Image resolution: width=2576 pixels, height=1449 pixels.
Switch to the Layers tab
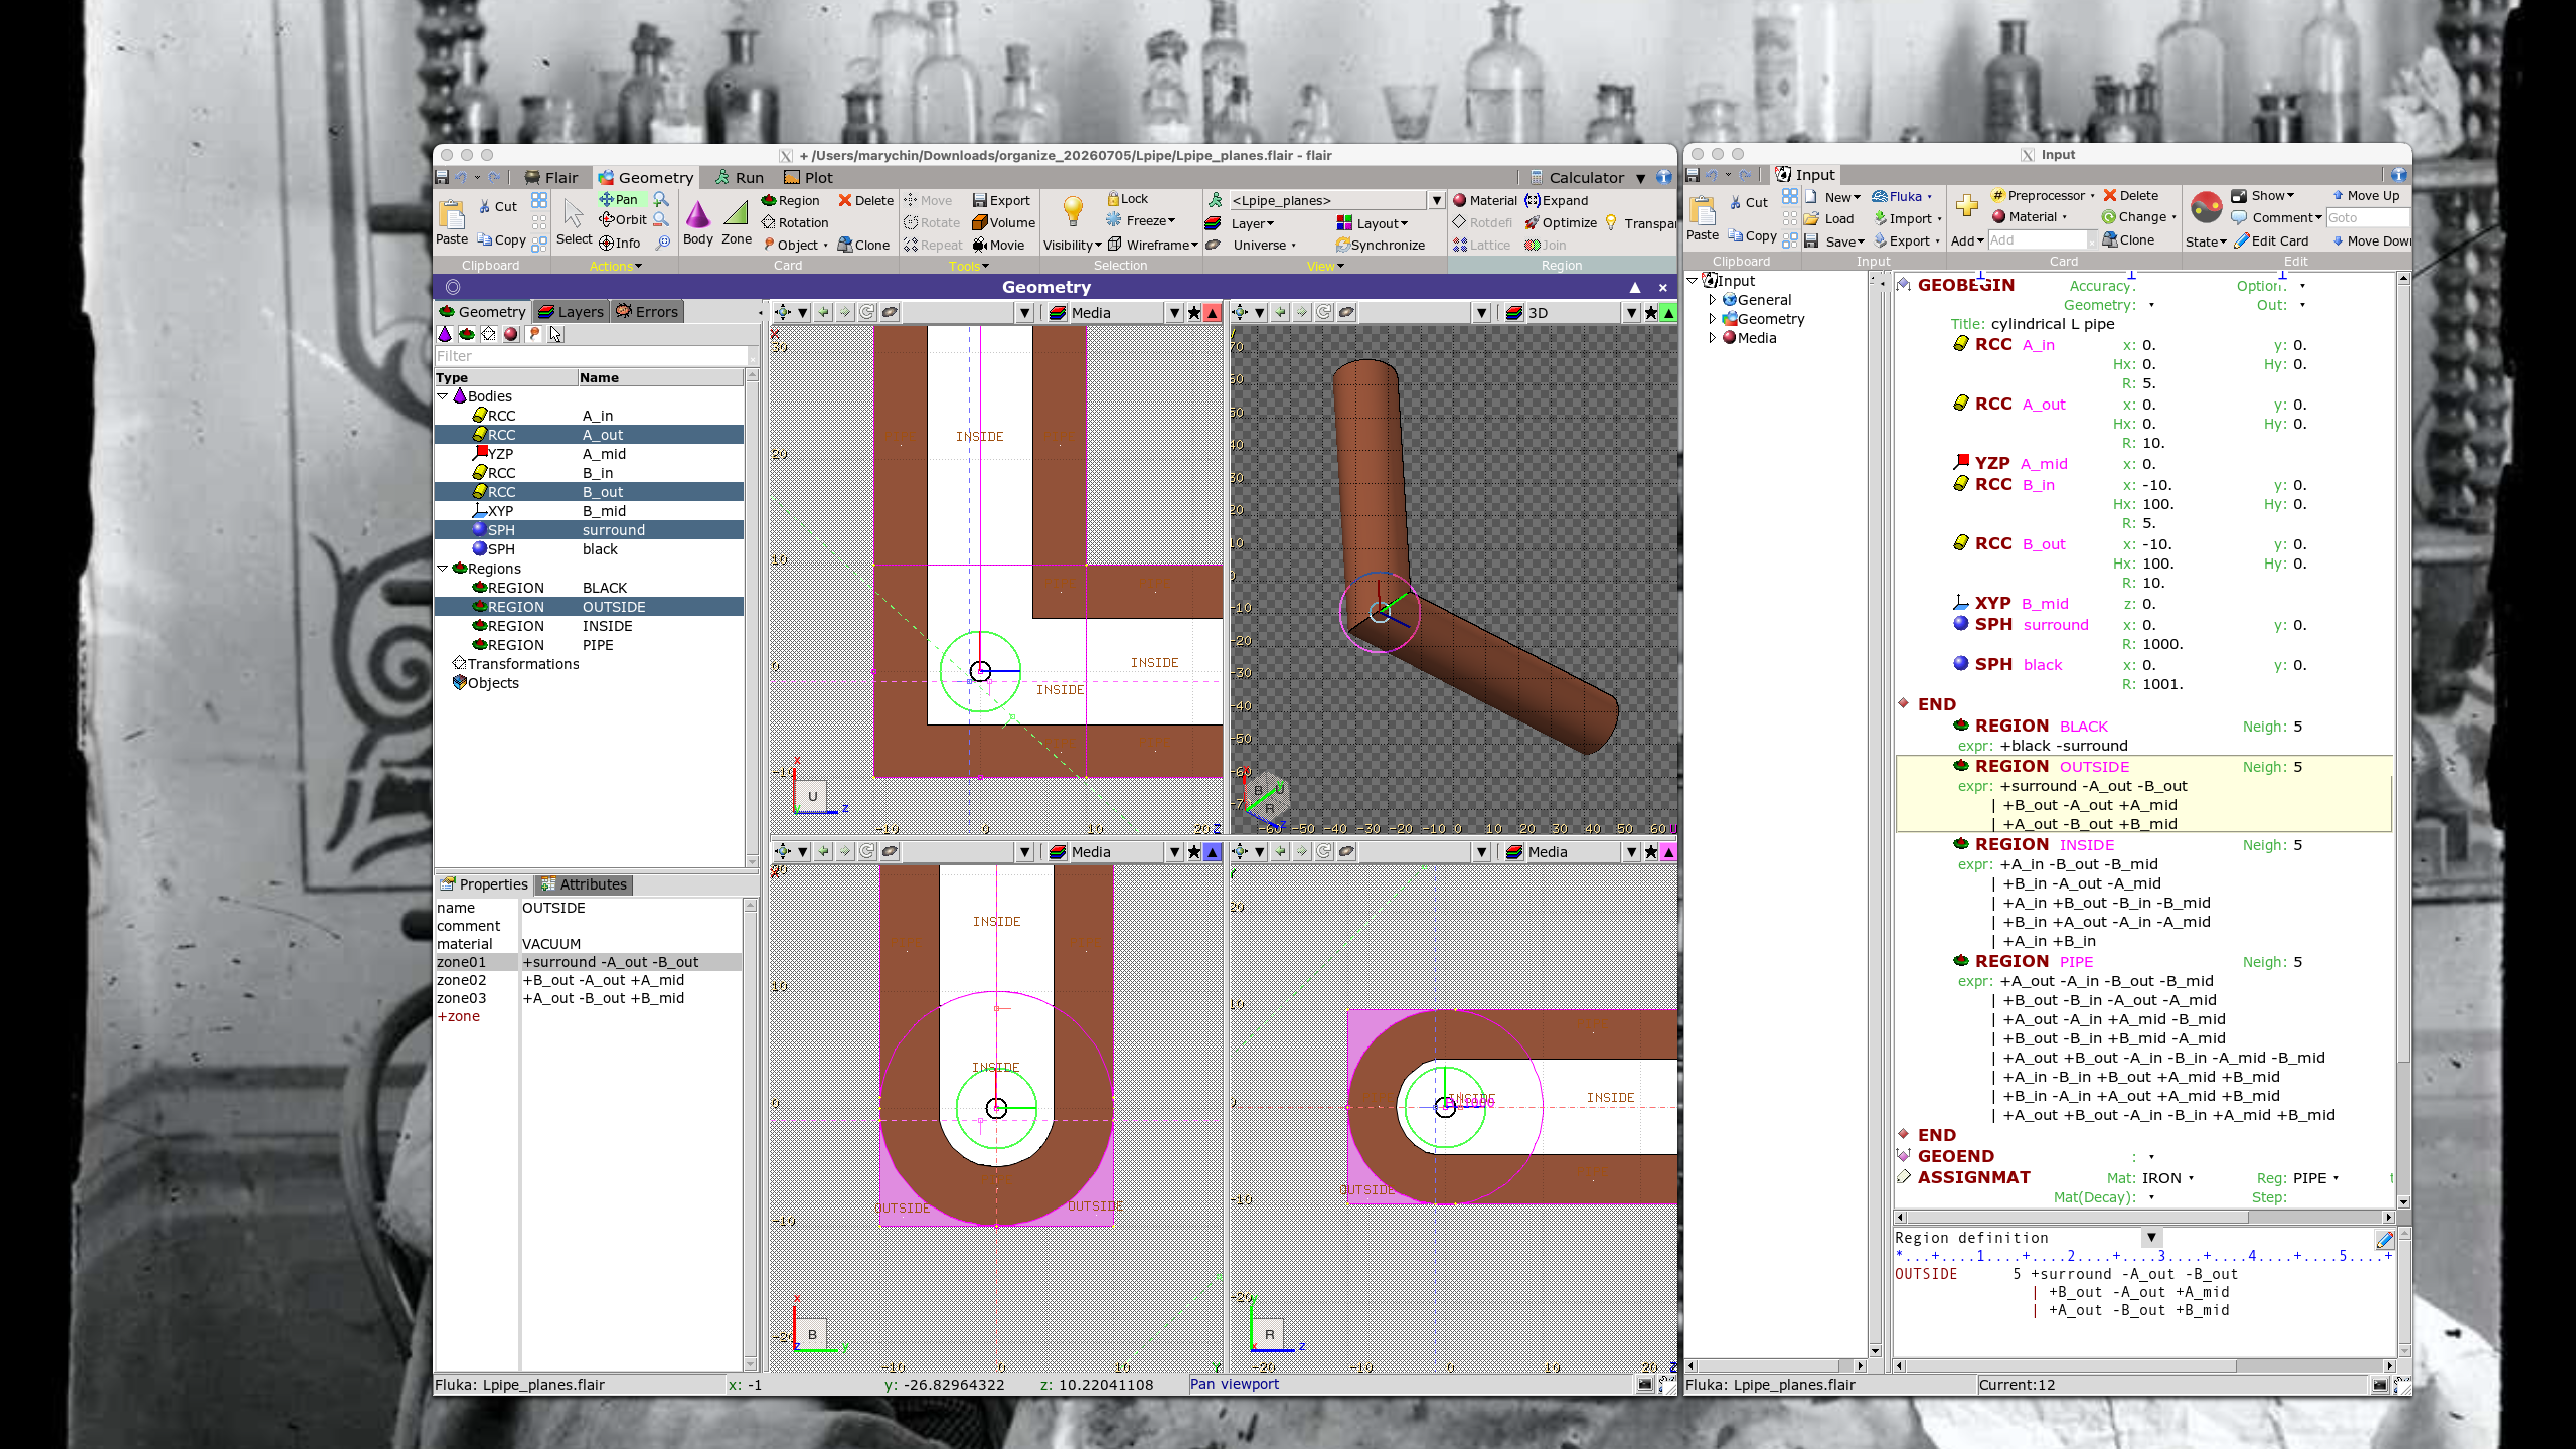click(571, 312)
